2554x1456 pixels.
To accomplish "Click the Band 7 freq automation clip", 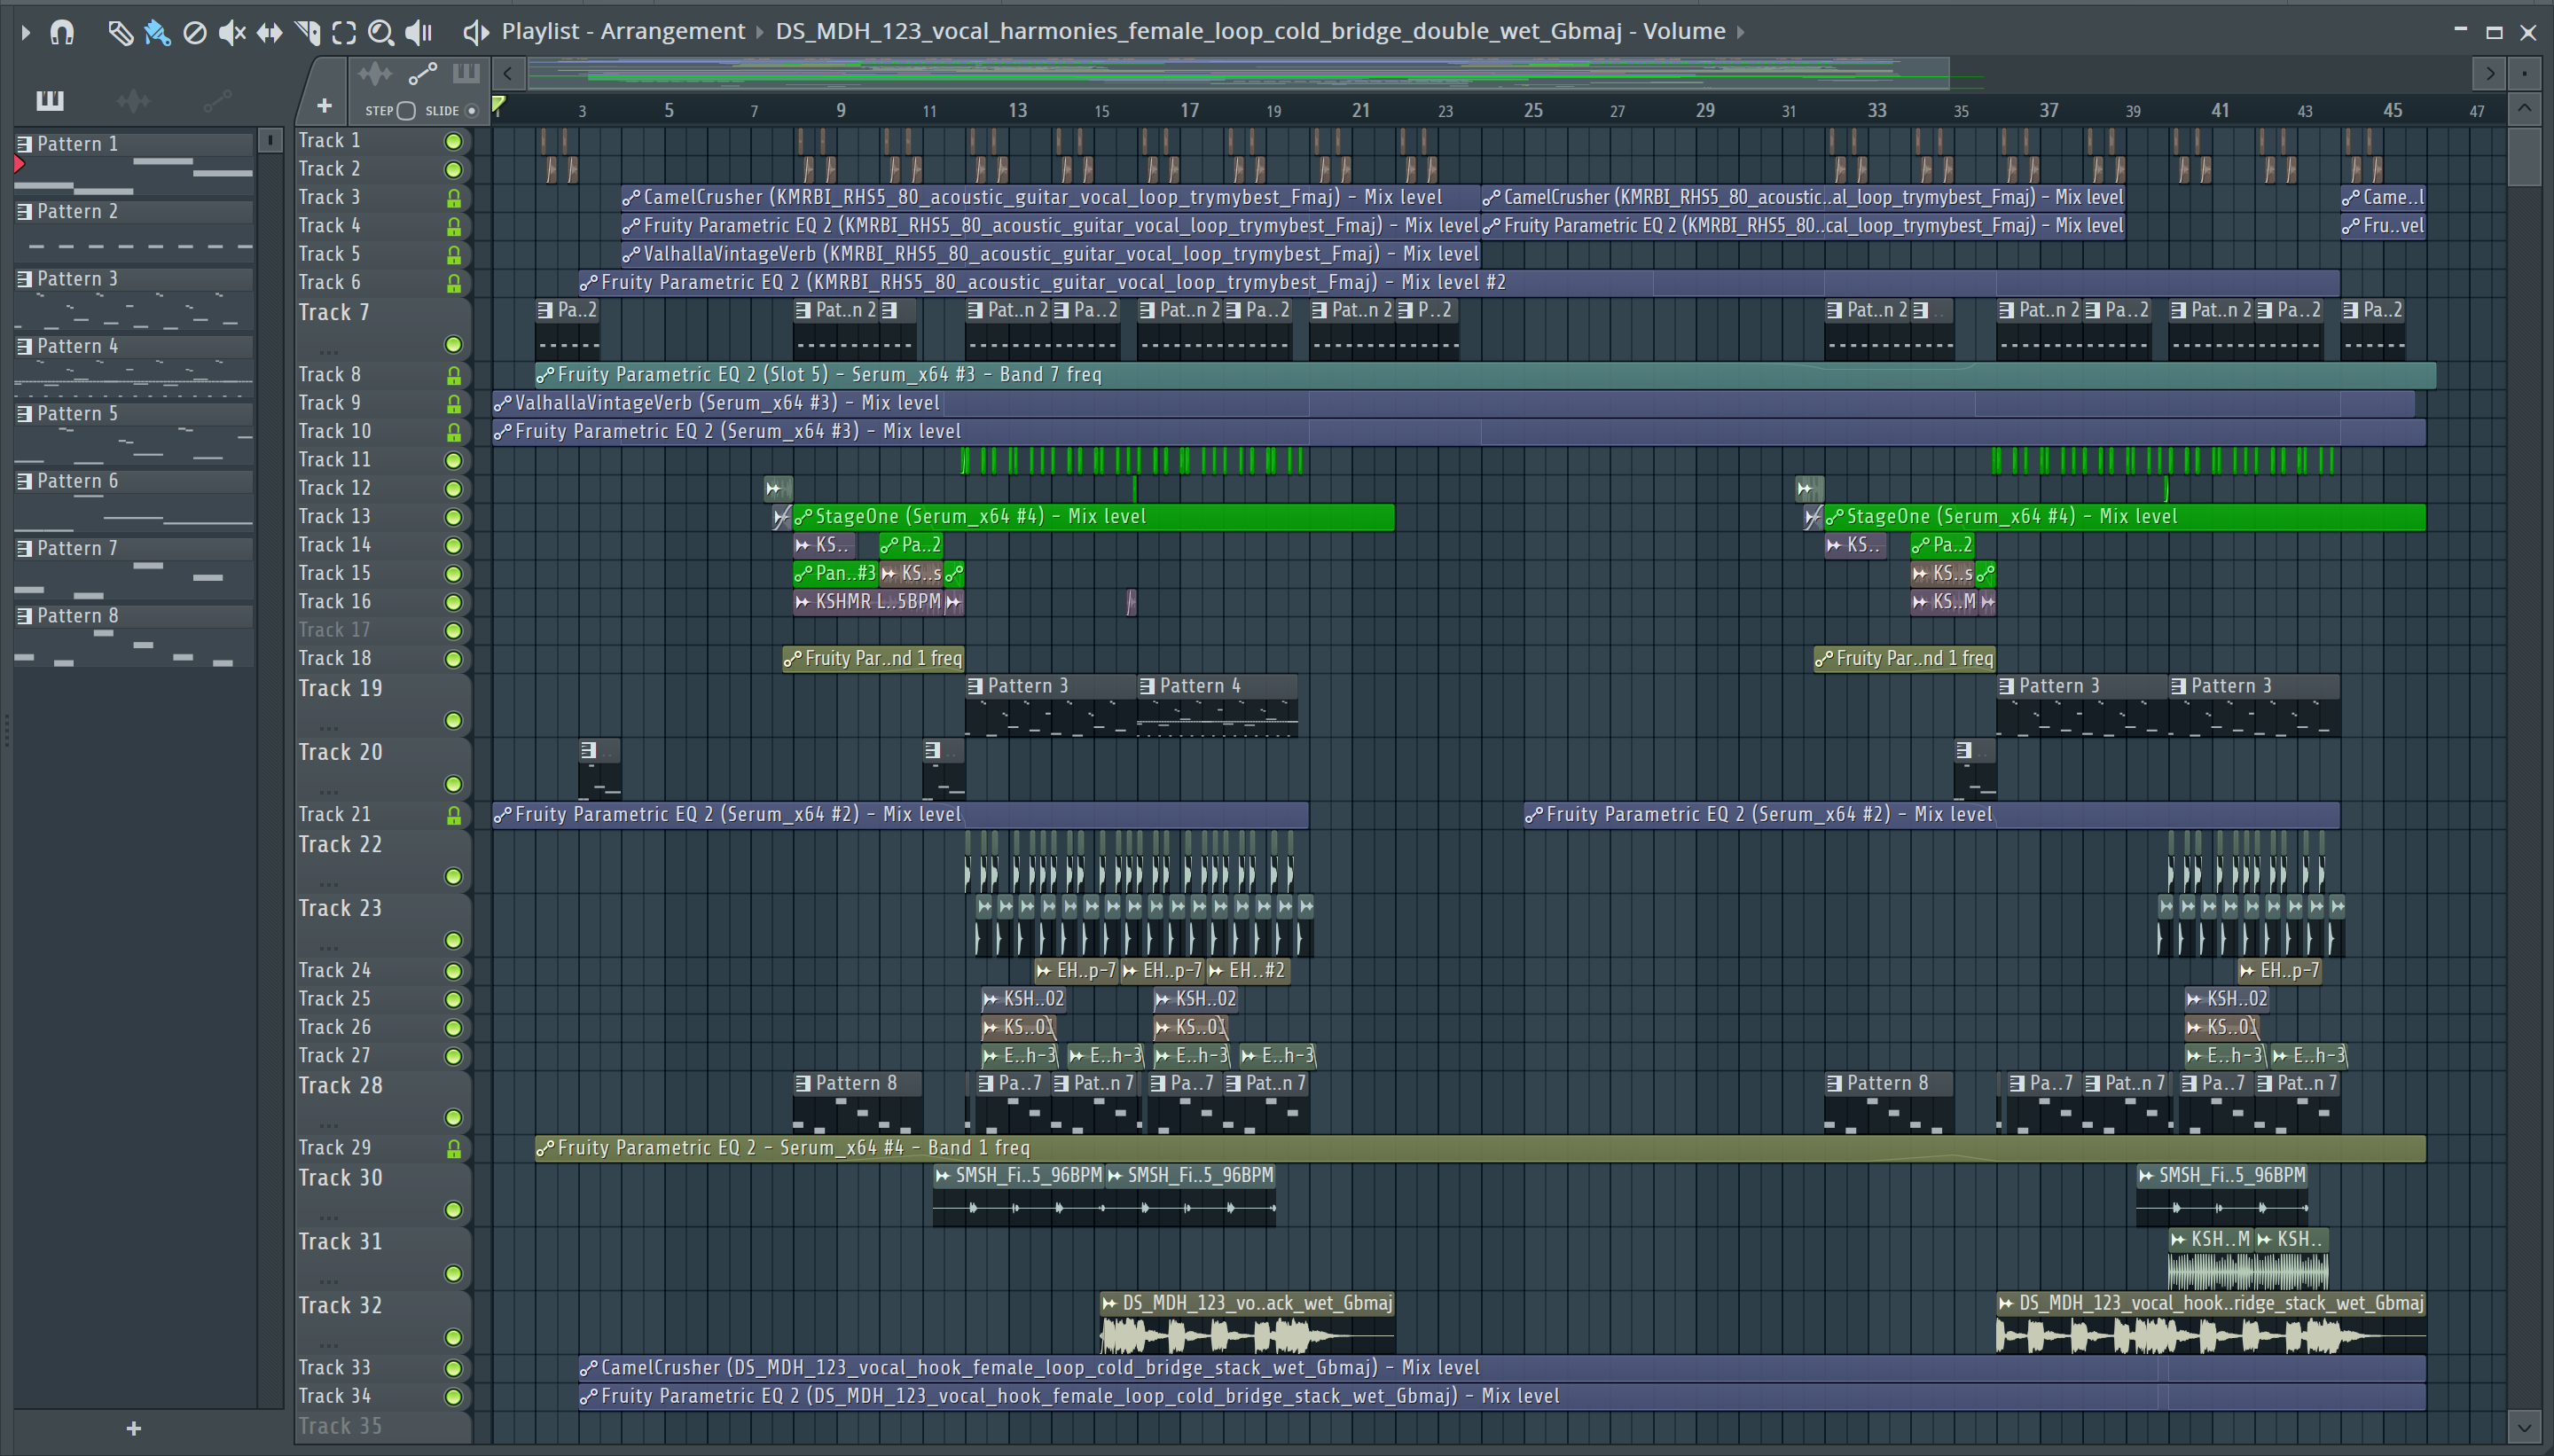I will (x=1485, y=375).
